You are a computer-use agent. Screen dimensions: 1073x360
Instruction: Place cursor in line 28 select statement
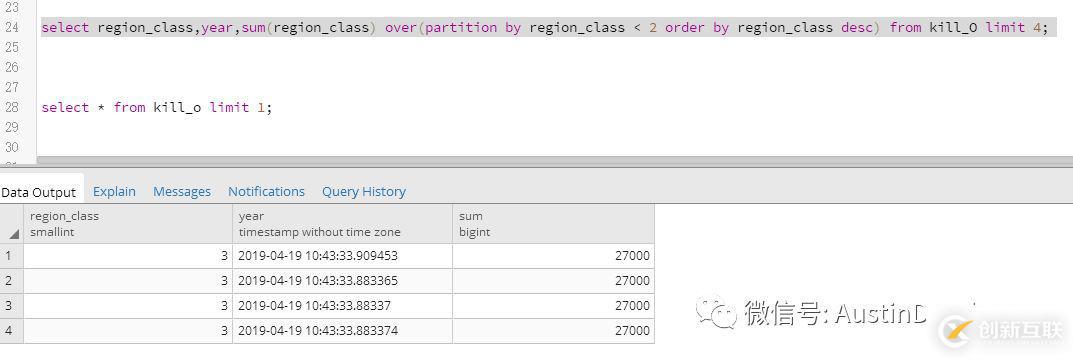point(157,107)
